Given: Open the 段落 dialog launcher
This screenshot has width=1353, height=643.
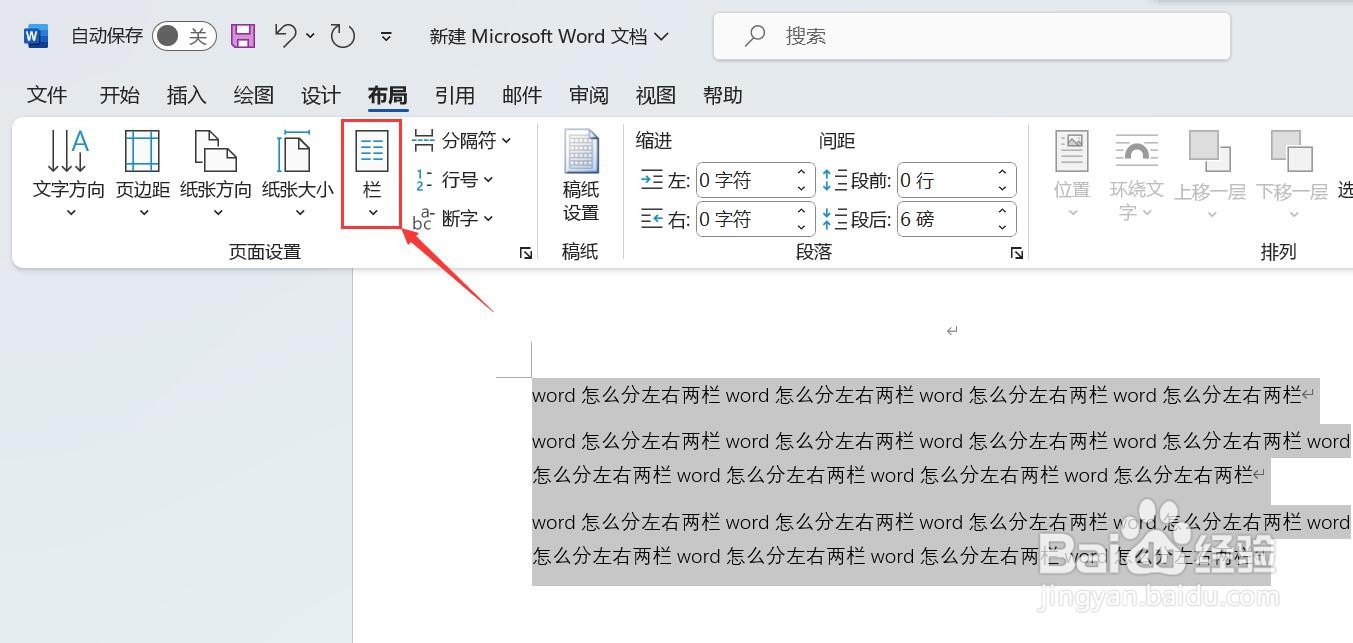Looking at the screenshot, I should coord(1017,253).
